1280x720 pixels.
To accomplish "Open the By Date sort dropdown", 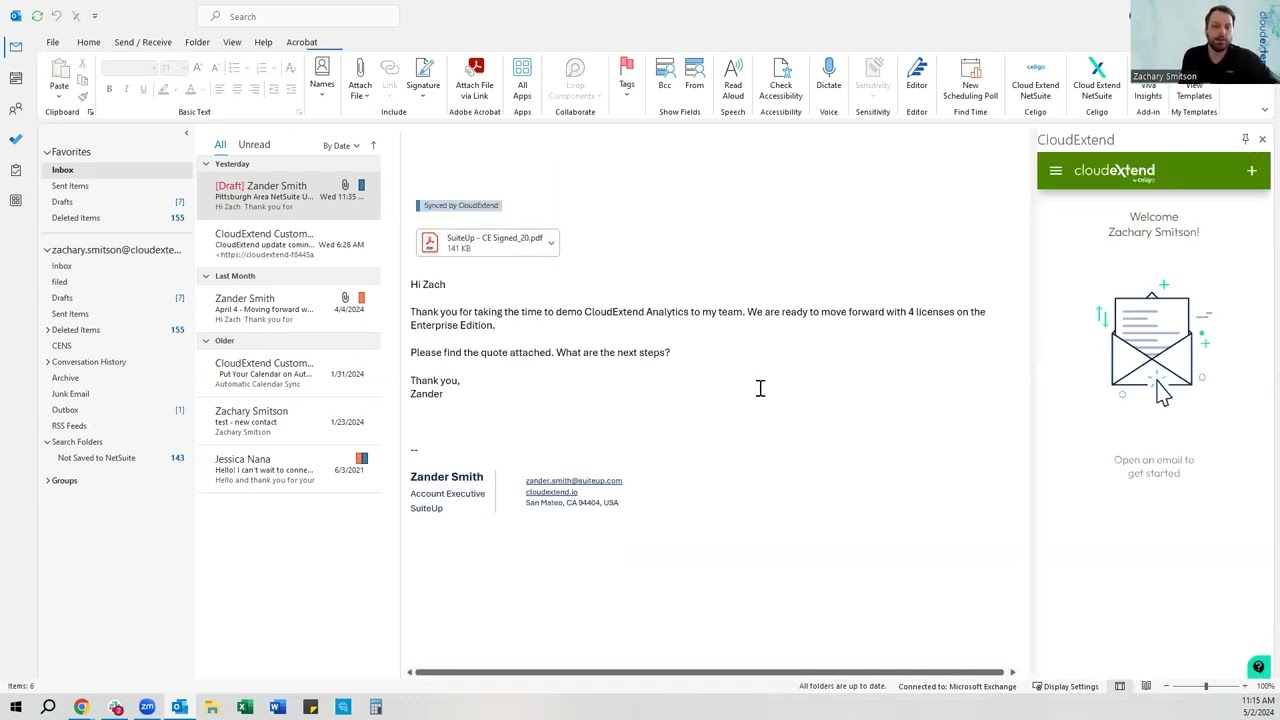I will [341, 146].
